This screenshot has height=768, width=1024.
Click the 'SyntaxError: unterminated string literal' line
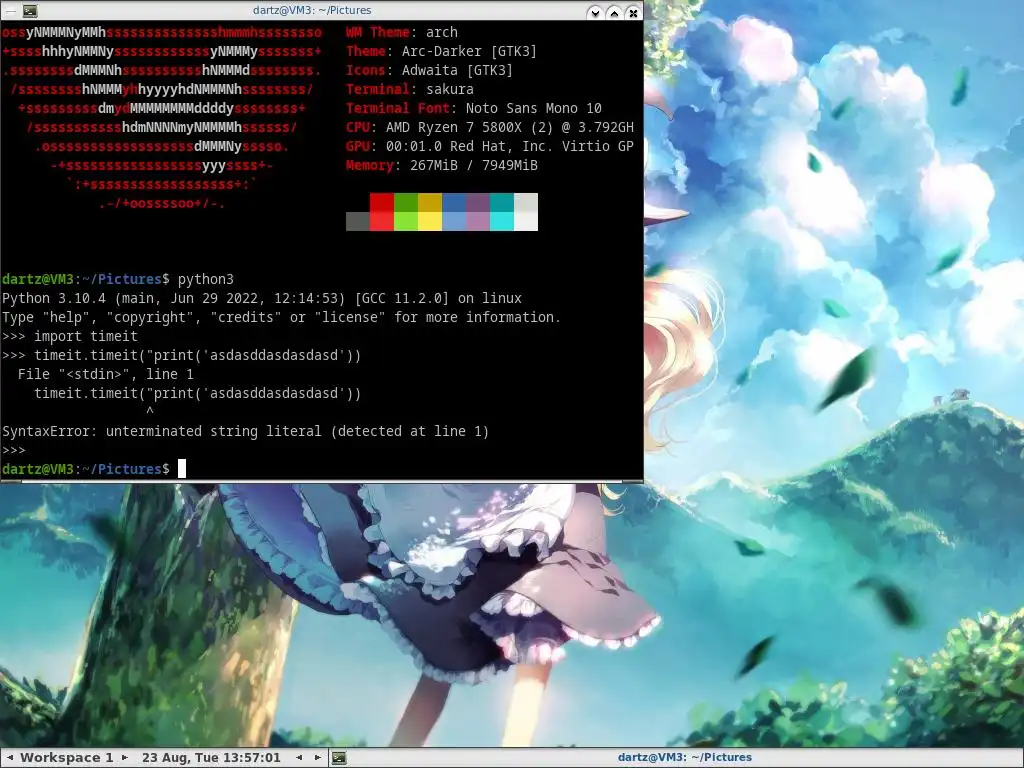[246, 431]
